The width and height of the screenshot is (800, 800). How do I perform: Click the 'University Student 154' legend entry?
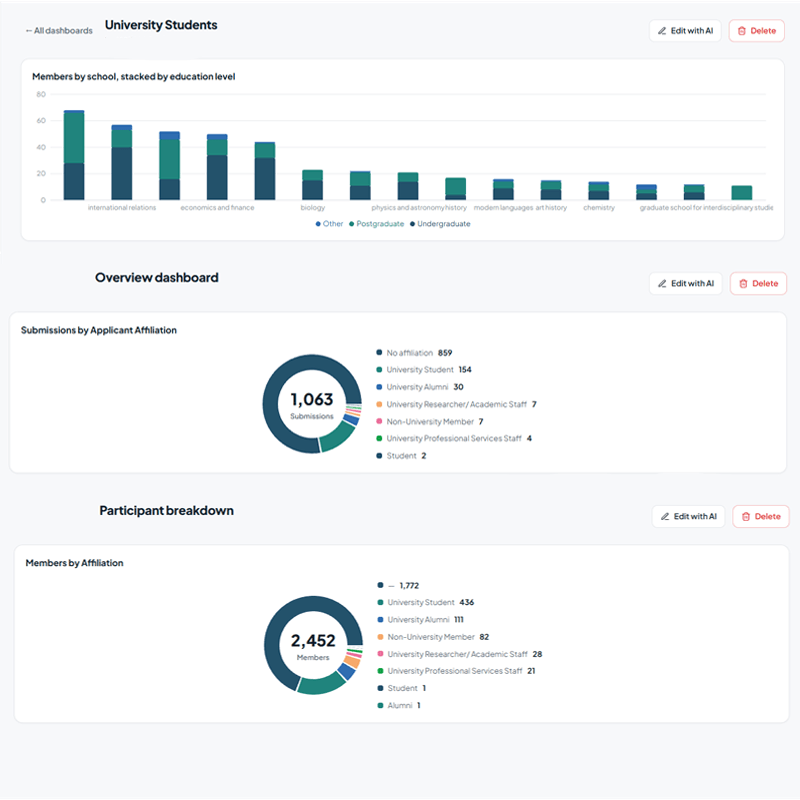click(424, 369)
